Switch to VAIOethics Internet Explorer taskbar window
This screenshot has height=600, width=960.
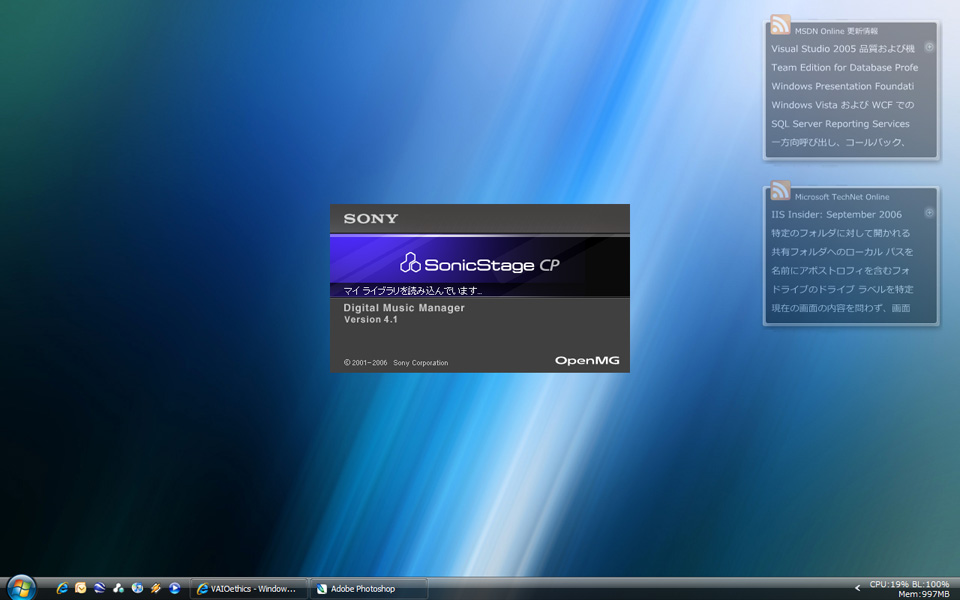pyautogui.click(x=249, y=589)
